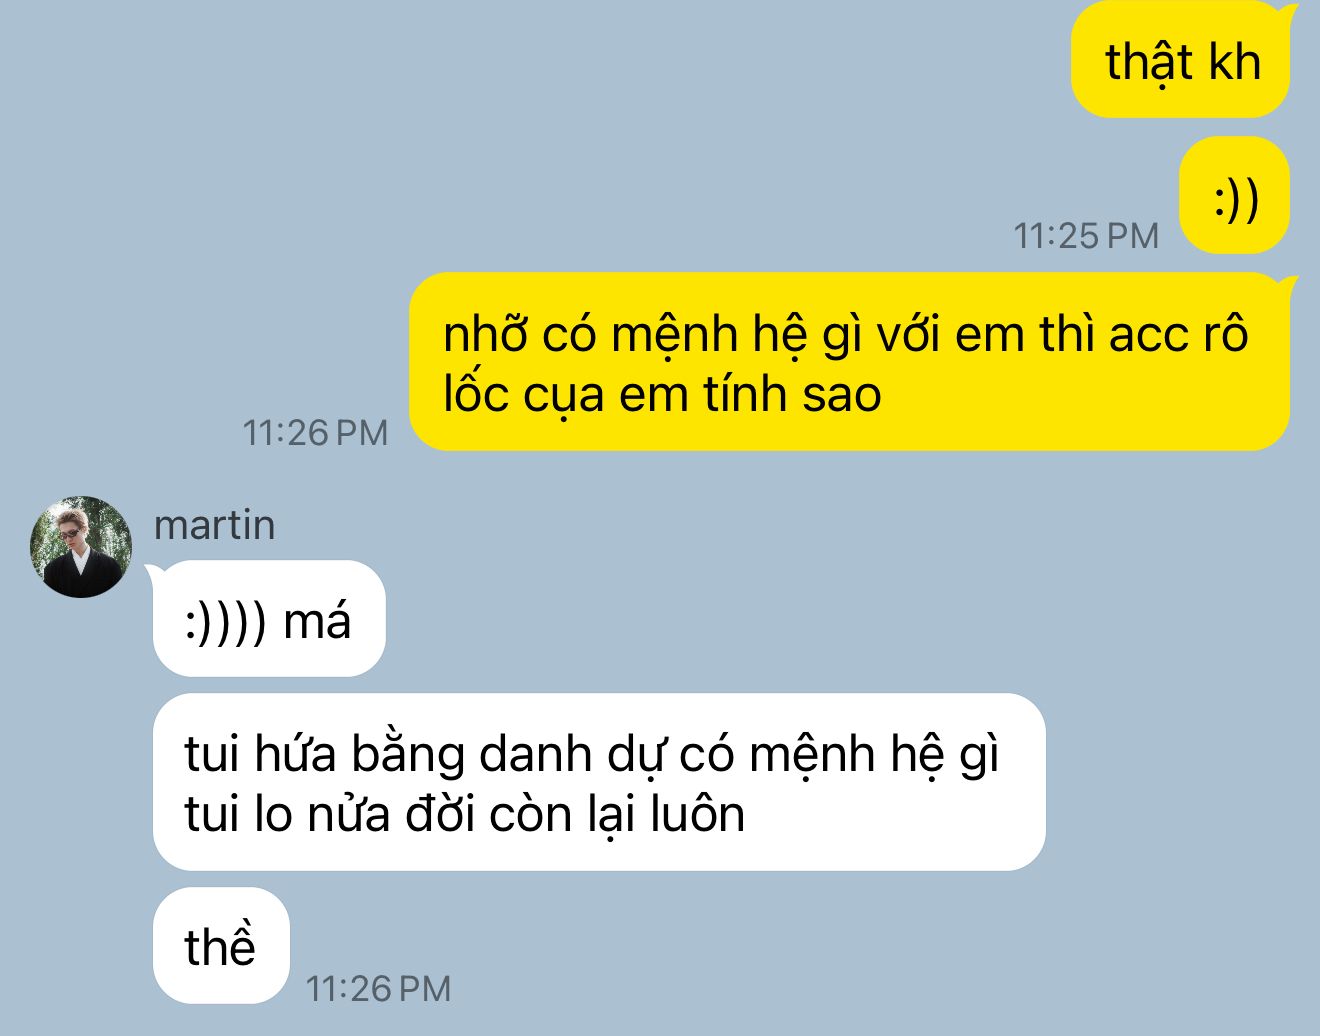
Task: Tap the sender name martin
Action: pos(214,525)
